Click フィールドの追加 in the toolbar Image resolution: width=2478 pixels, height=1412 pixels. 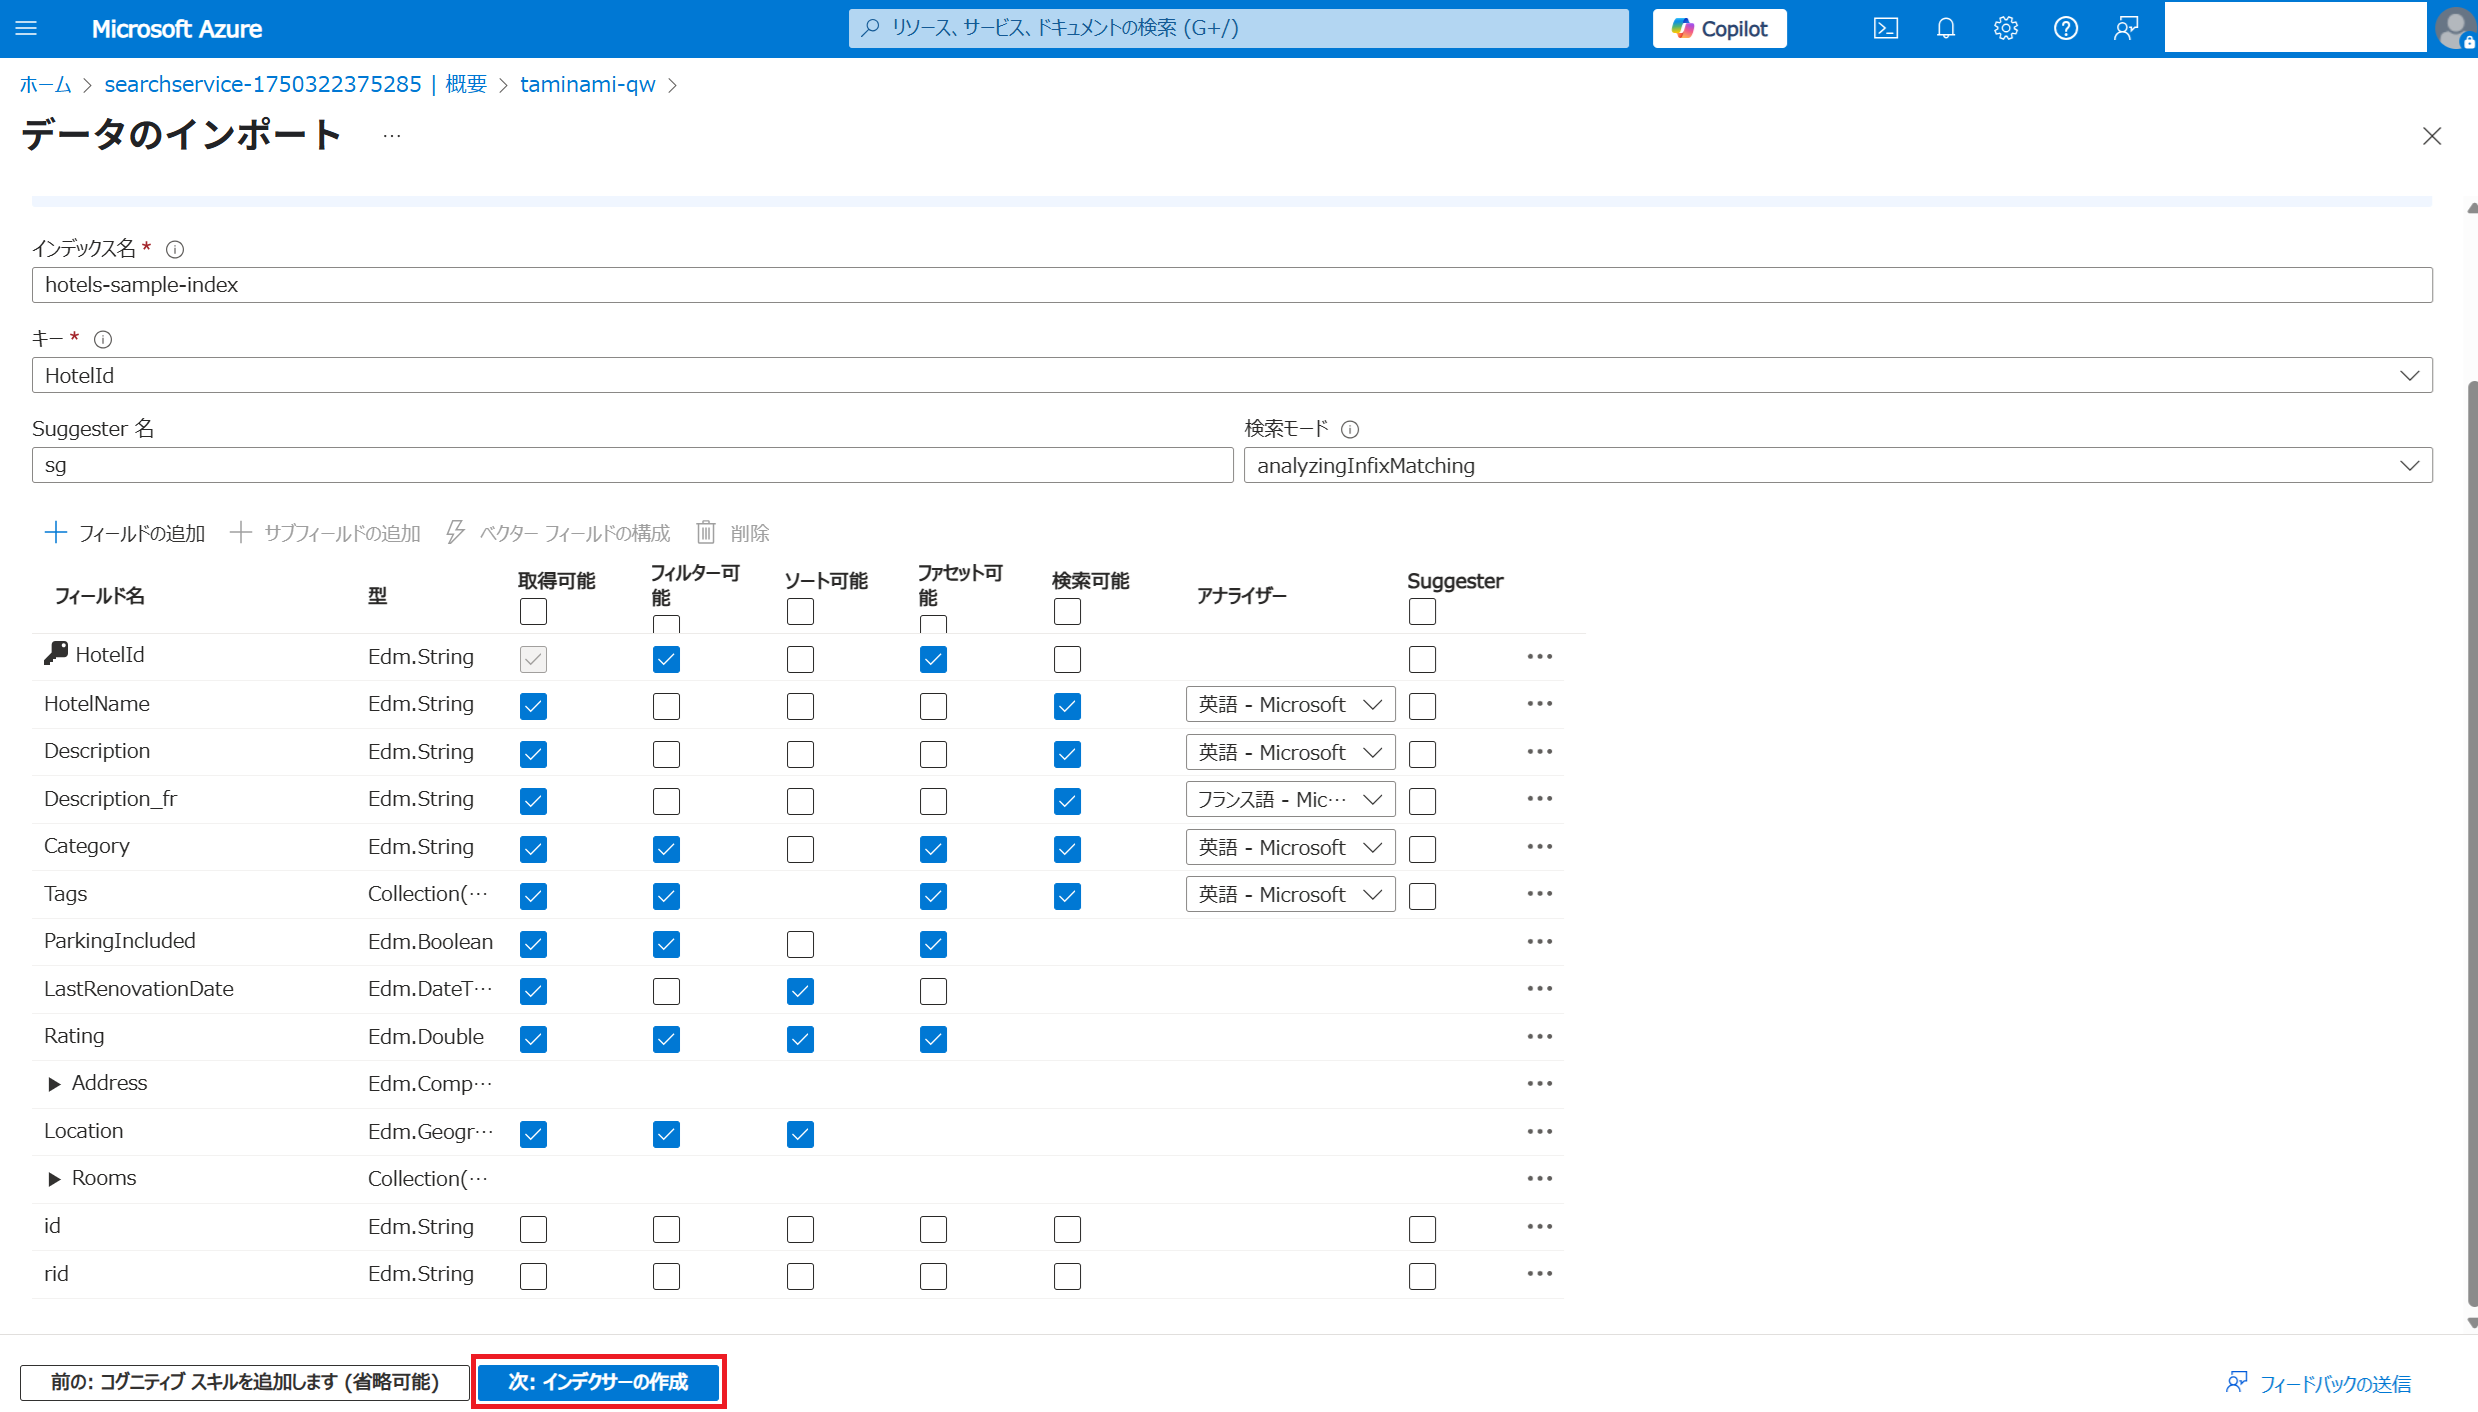125,533
